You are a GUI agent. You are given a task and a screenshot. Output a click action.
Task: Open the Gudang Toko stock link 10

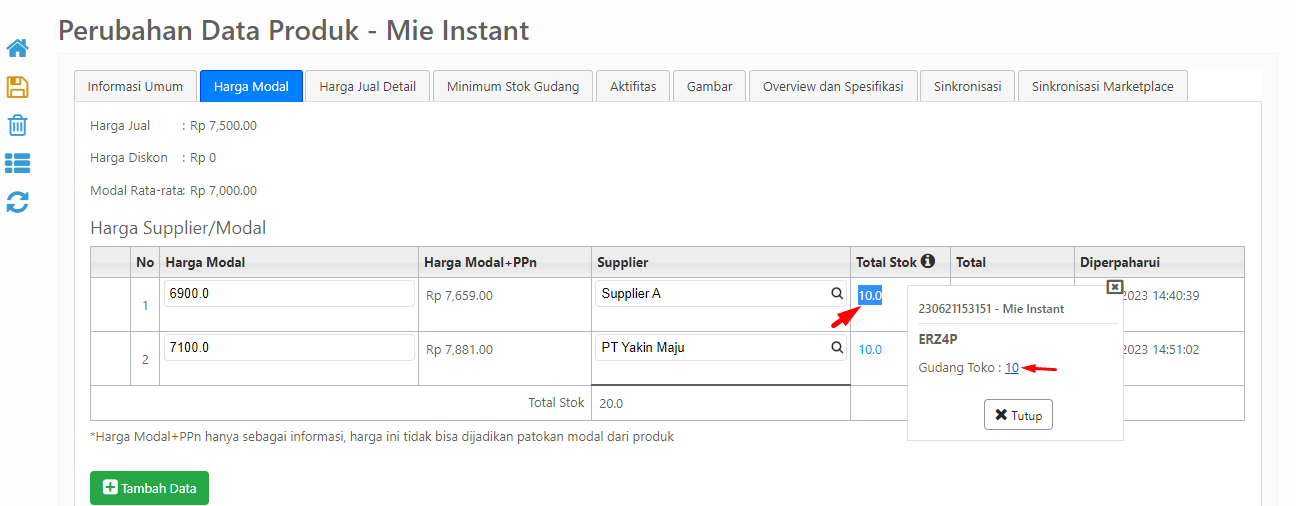pyautogui.click(x=1012, y=368)
